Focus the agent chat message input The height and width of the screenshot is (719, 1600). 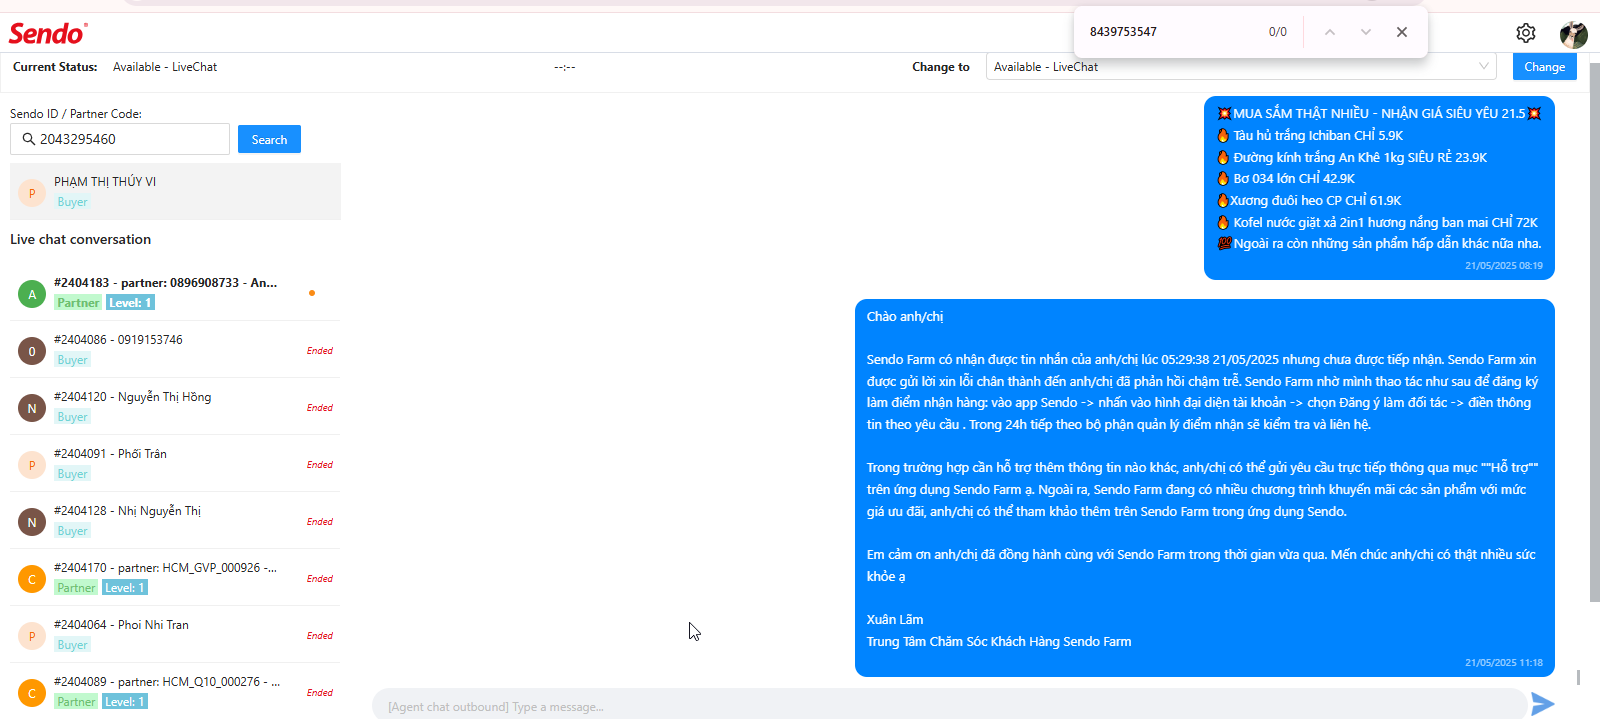point(948,706)
